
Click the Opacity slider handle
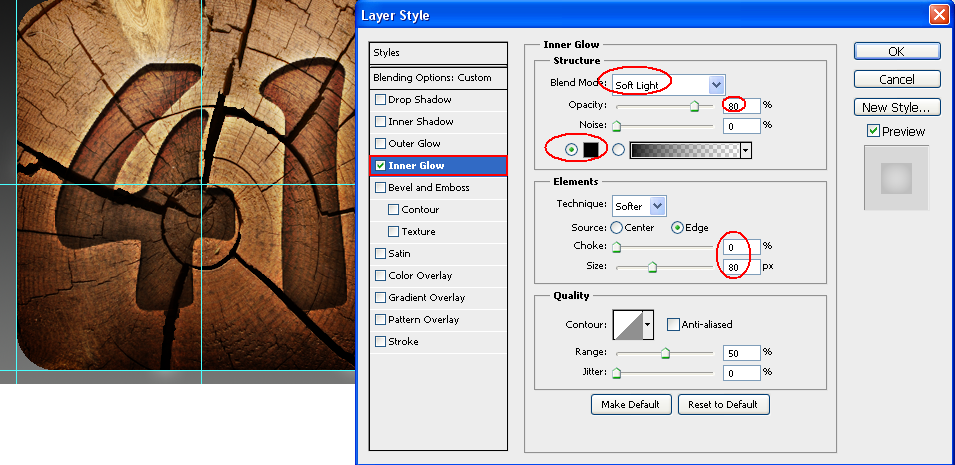click(694, 107)
